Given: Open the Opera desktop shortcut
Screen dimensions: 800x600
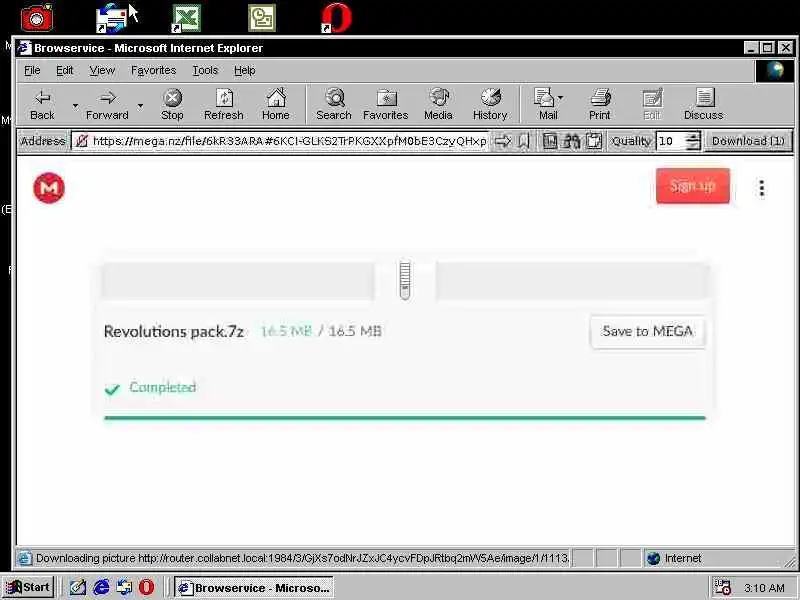Looking at the screenshot, I should point(337,18).
